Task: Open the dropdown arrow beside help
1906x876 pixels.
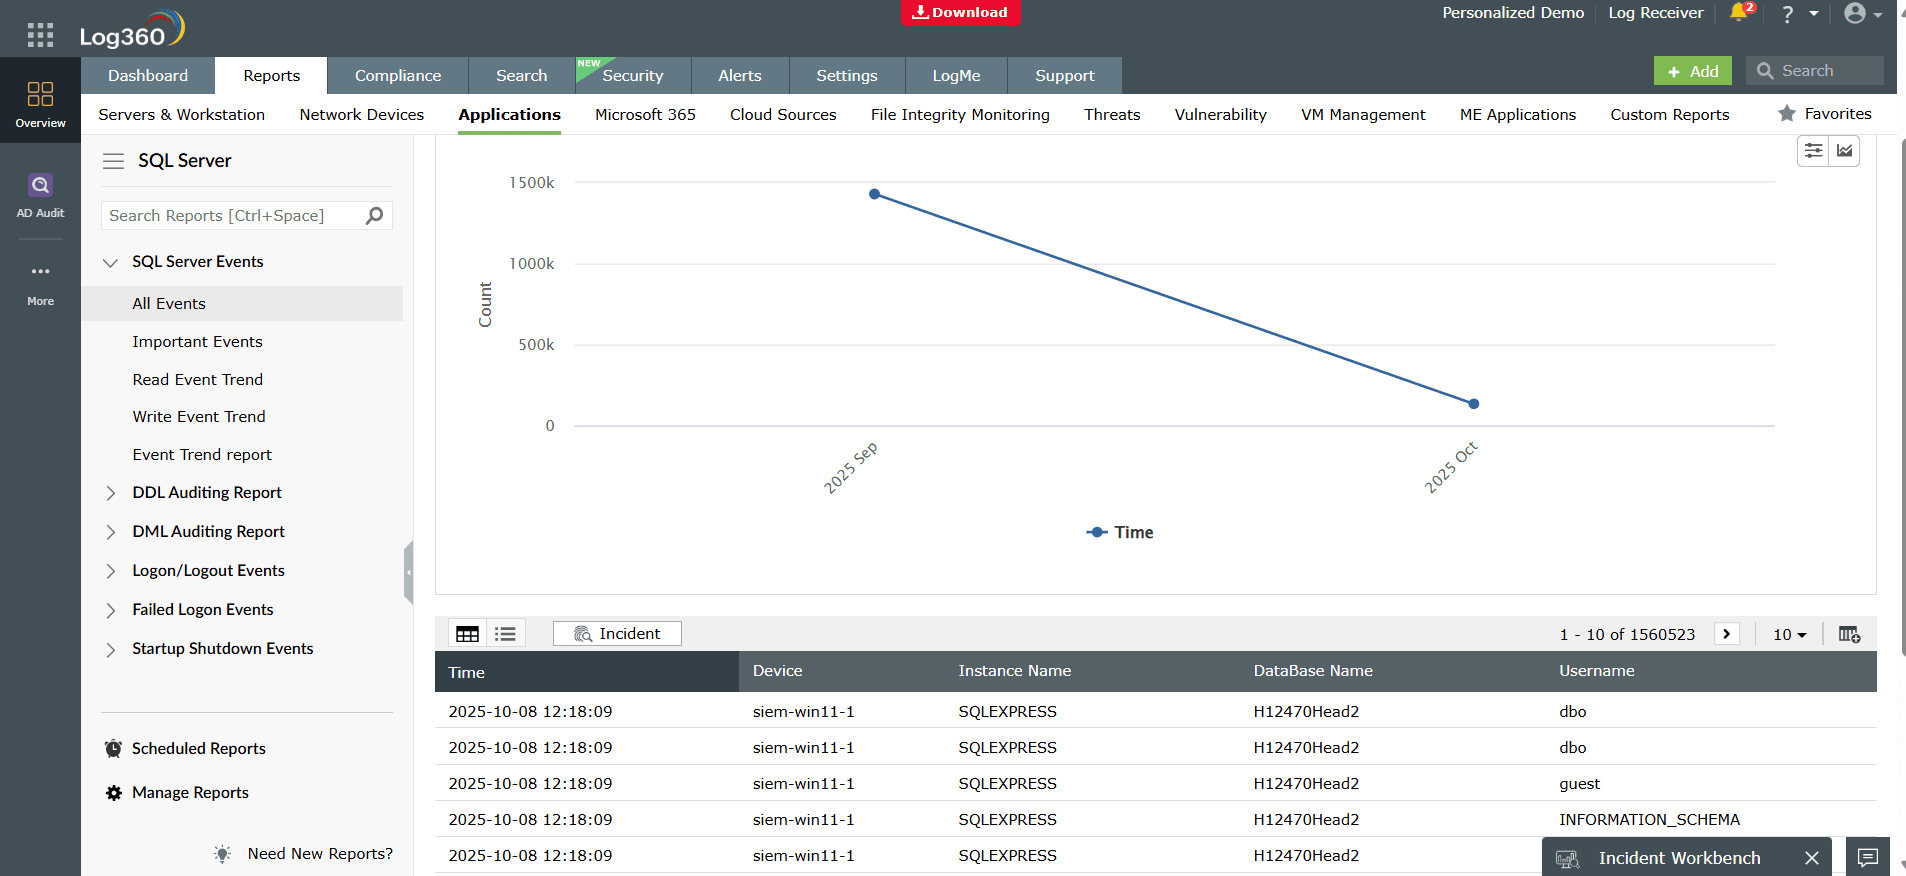Action: click(1814, 14)
